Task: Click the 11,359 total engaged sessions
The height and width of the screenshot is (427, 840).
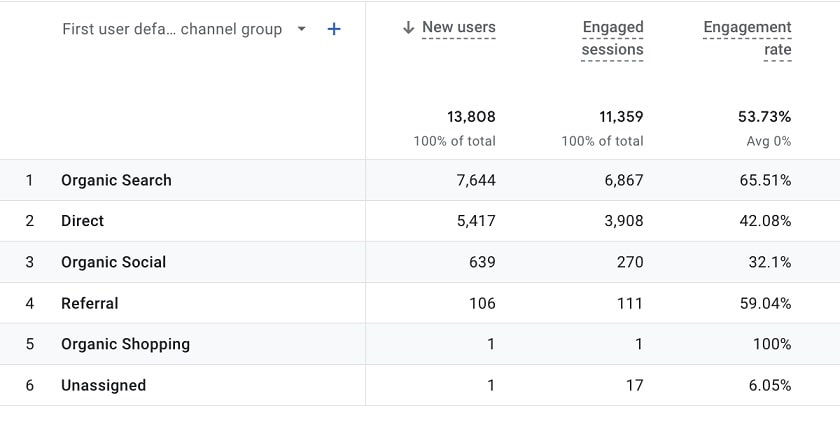Action: 621,117
